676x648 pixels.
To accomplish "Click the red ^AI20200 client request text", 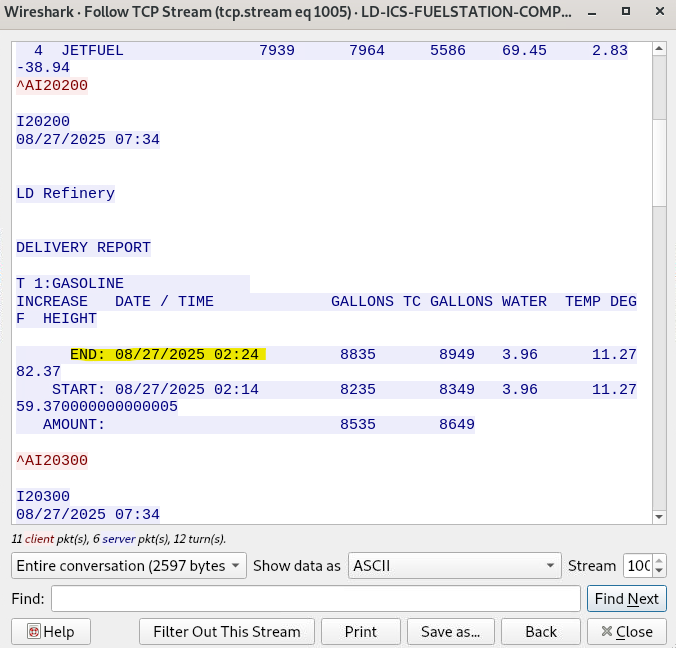I will (52, 86).
